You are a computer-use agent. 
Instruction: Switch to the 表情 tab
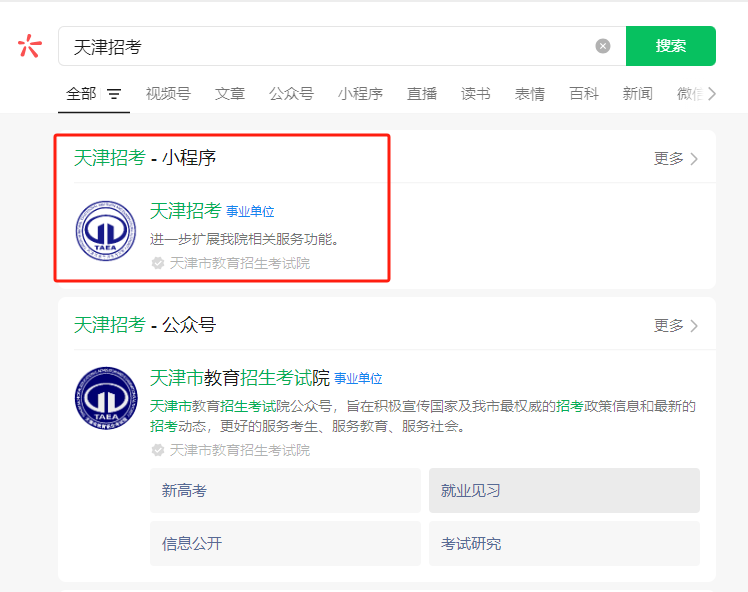[x=530, y=93]
